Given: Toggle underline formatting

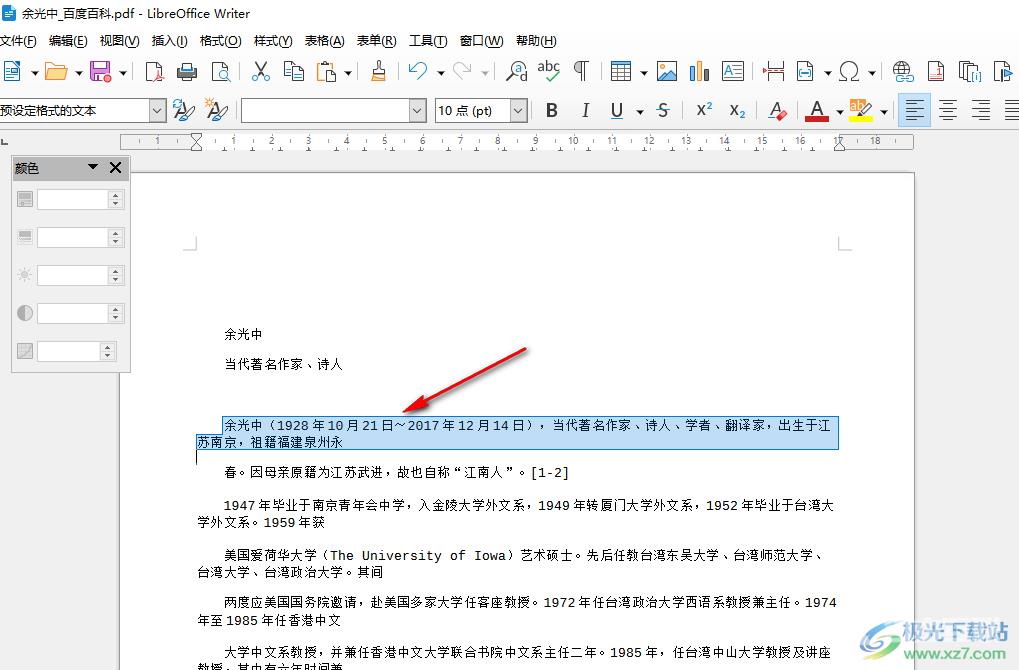Looking at the screenshot, I should pyautogui.click(x=617, y=110).
